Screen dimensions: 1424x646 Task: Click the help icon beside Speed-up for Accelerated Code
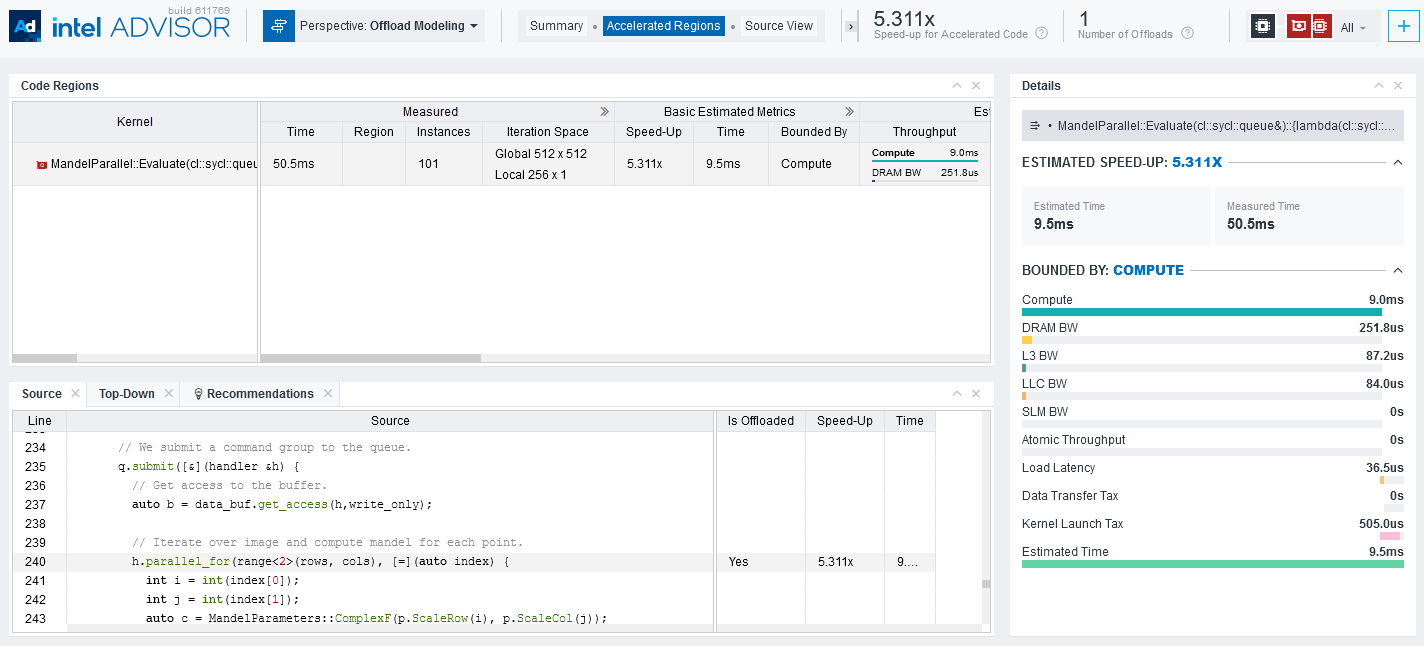tap(1041, 34)
